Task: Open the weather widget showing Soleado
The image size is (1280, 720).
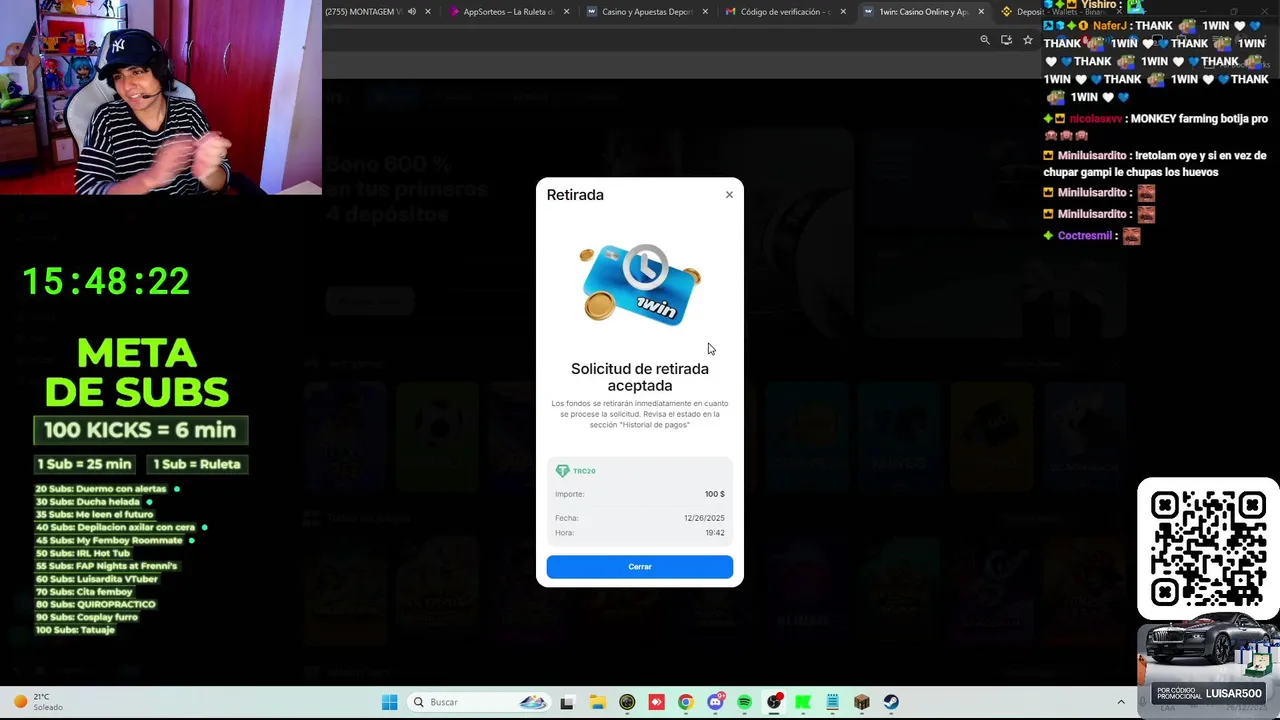Action: [x=38, y=702]
